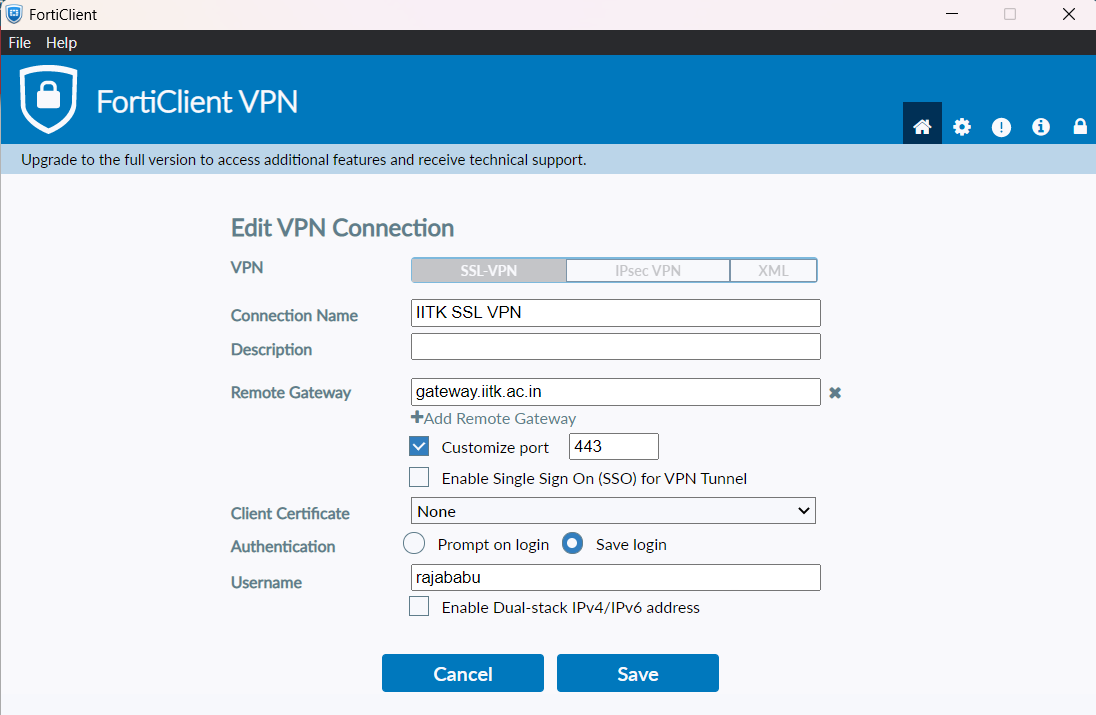Click the FortiClient title bar icon
1096x715 pixels.
click(14, 14)
